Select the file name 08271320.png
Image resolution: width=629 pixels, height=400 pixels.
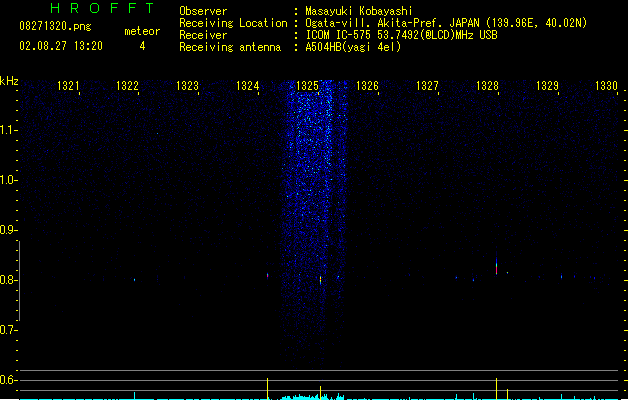click(55, 26)
